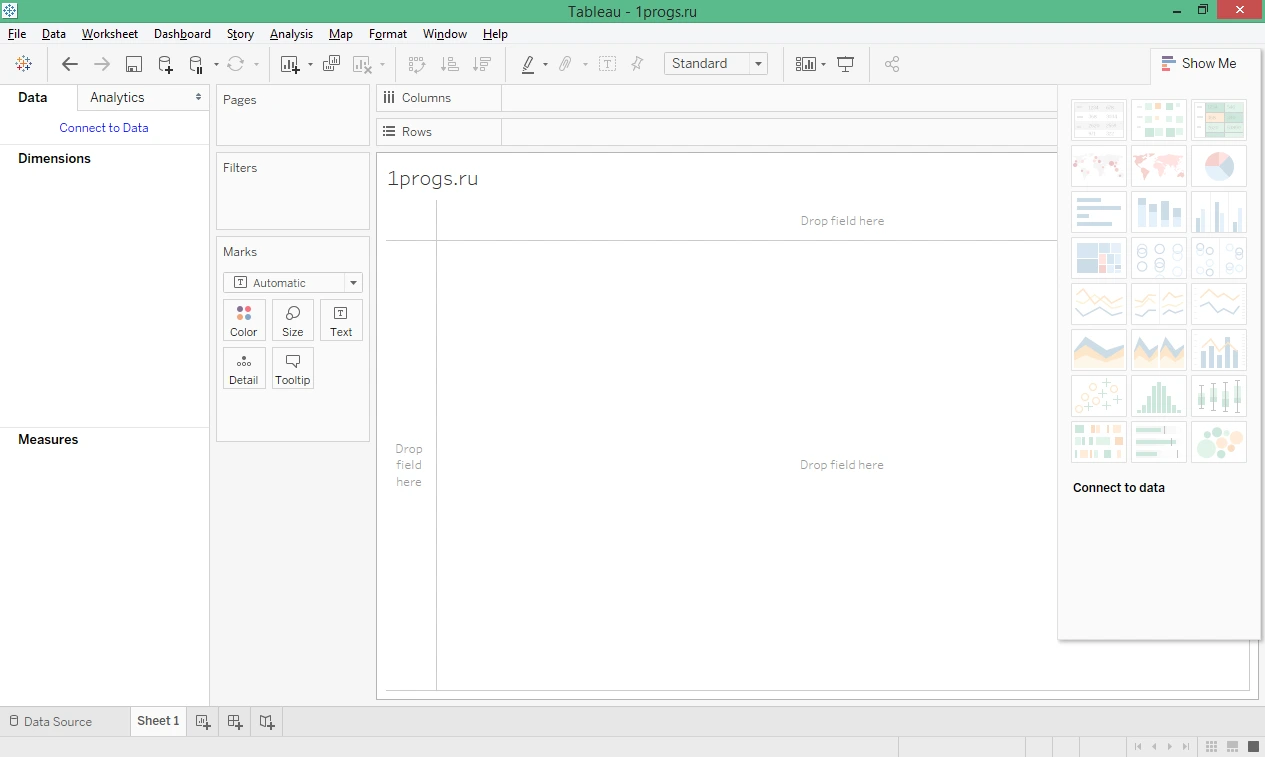Click the Connect to Data link

pyautogui.click(x=104, y=128)
